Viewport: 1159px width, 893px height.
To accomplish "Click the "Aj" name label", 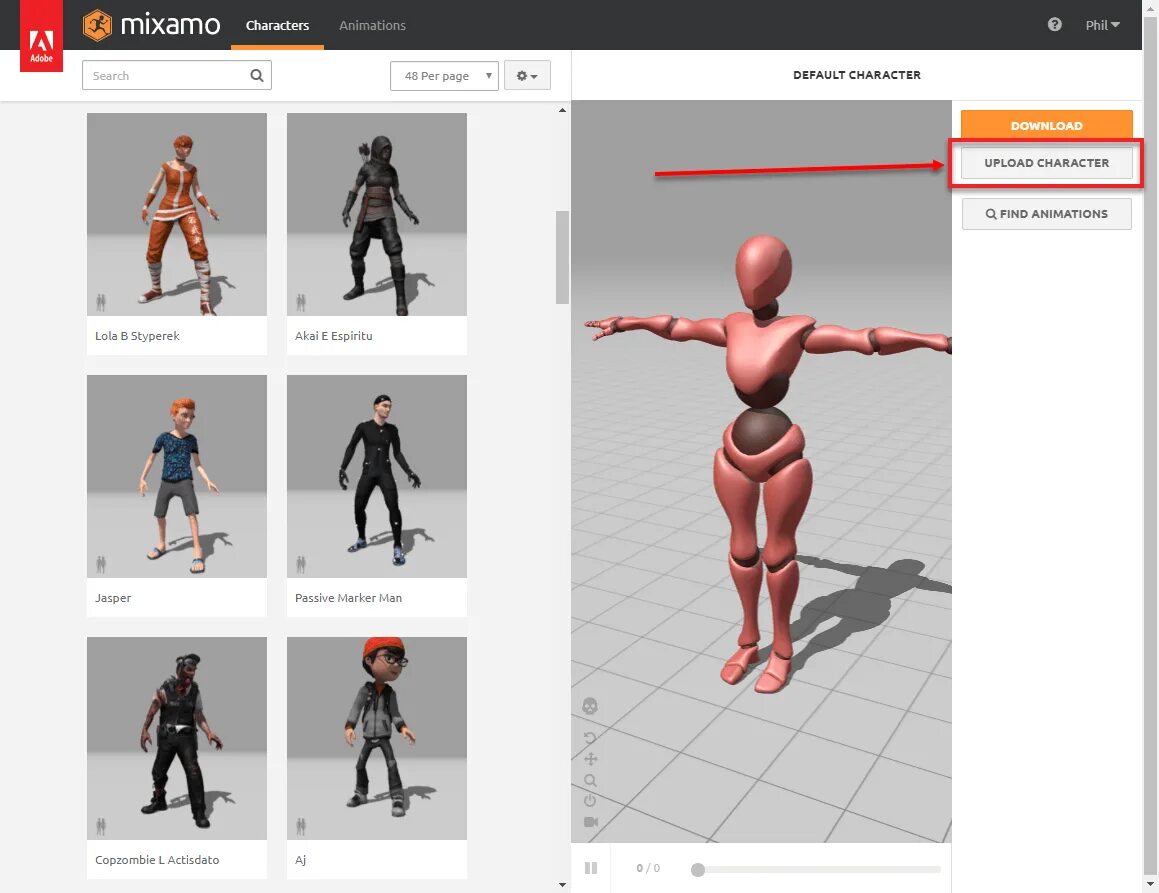I will pos(300,860).
